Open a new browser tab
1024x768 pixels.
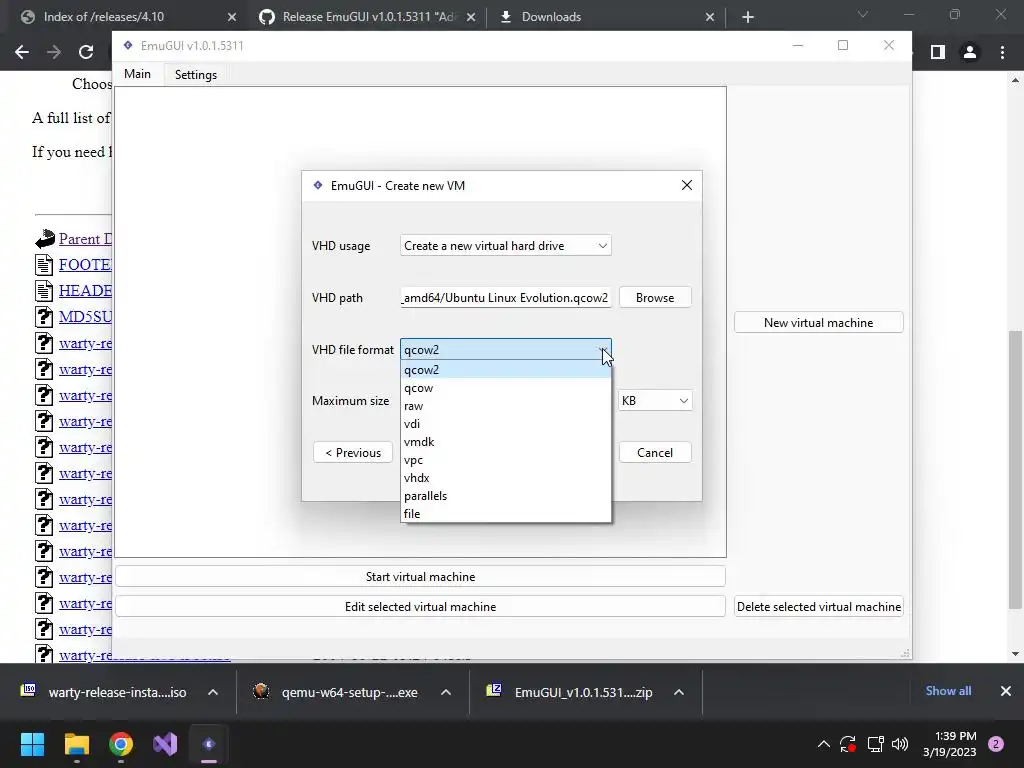point(748,17)
